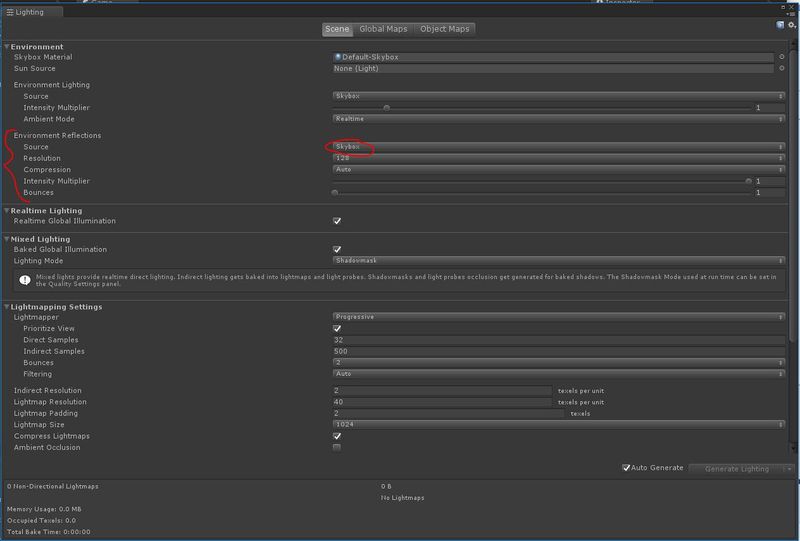Open Environment Reflections Source dropdown
Viewport: 800px width, 541px height.
559,146
